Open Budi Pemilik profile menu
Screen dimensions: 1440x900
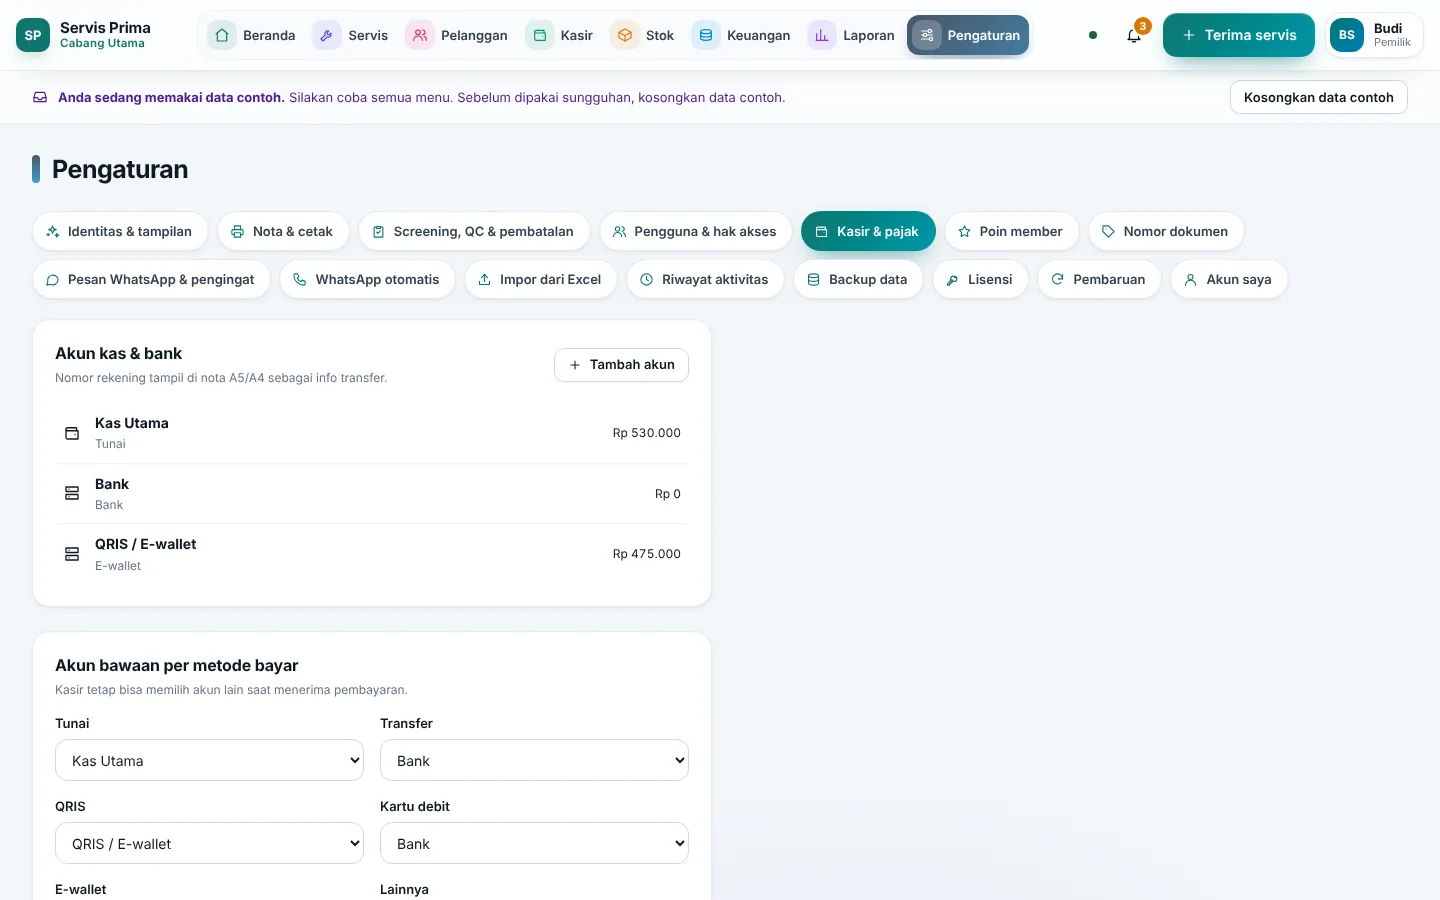point(1374,35)
